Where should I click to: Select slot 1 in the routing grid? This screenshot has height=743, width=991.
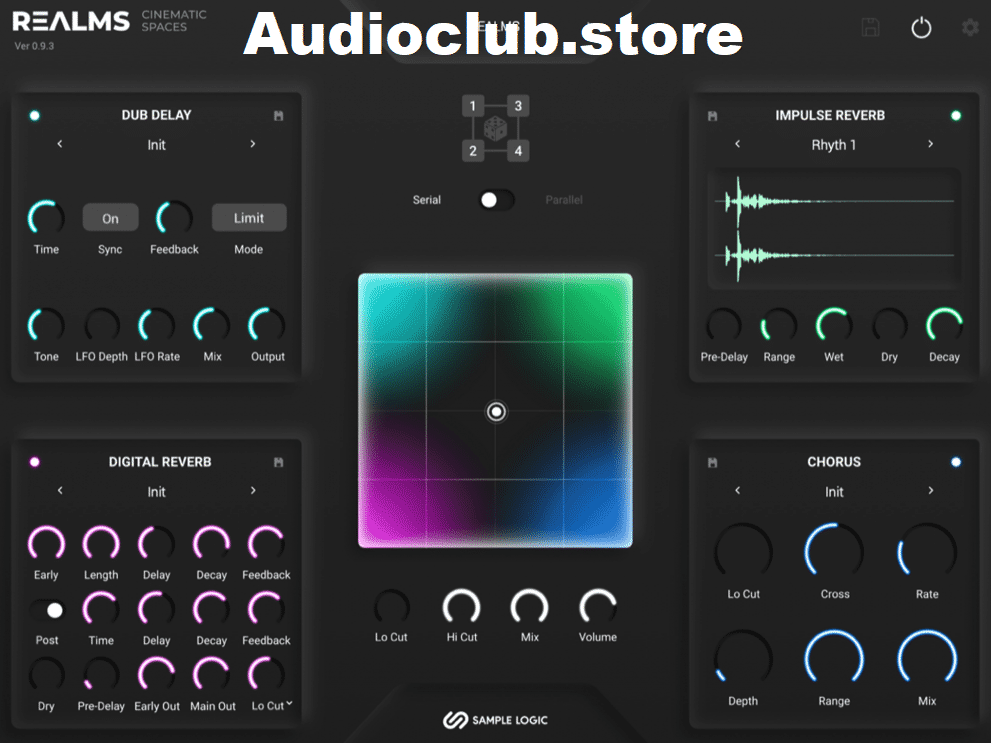pyautogui.click(x=473, y=106)
